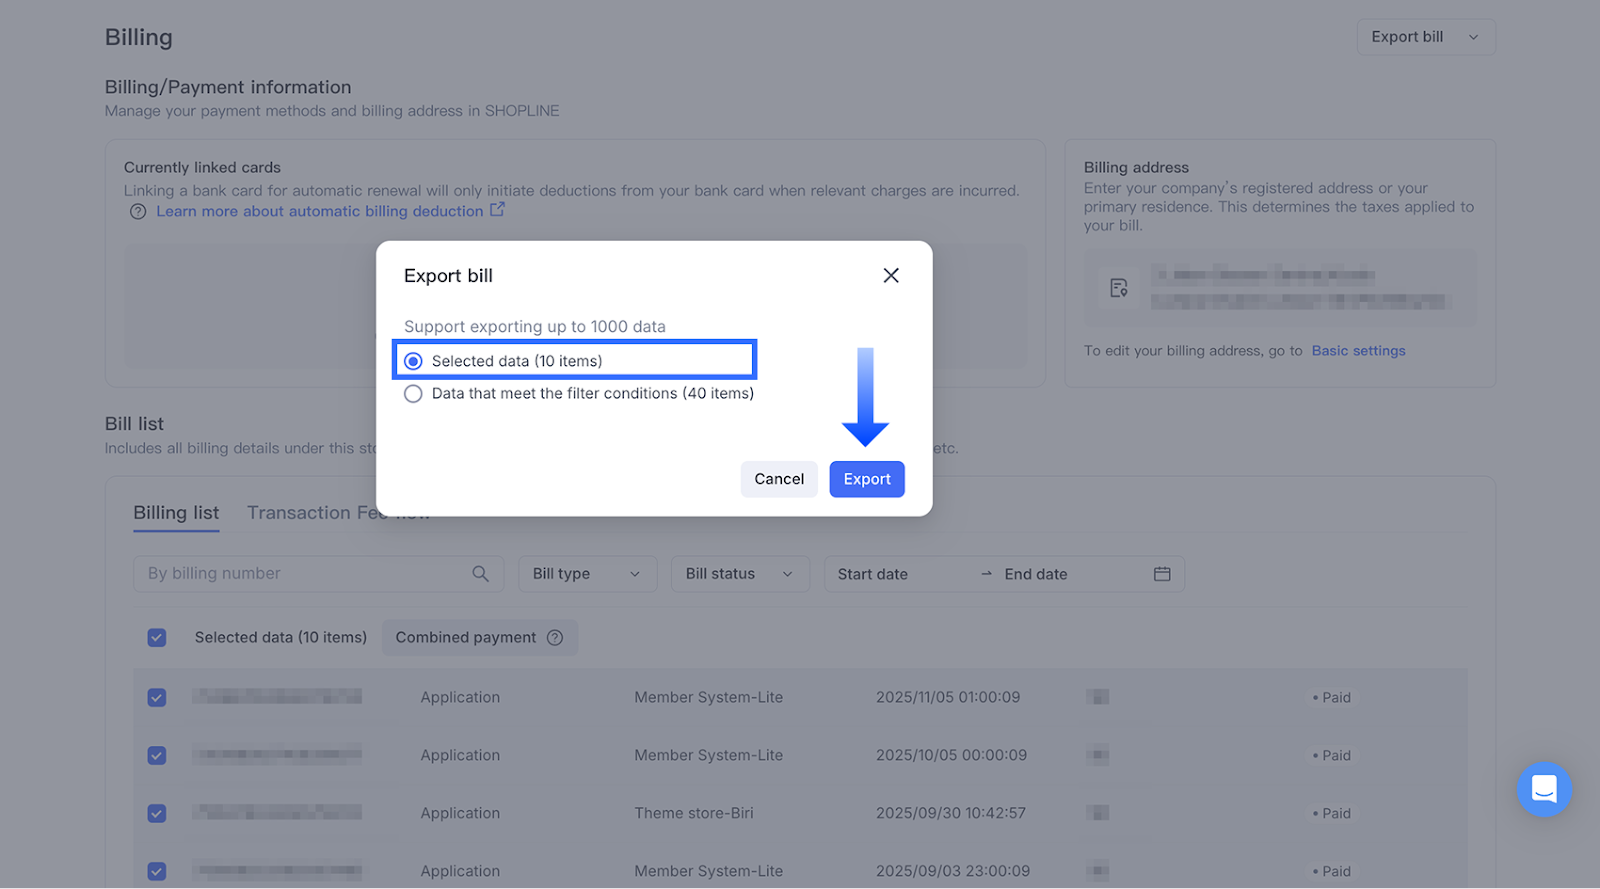Select the 'Selected data (10 items)' radio option

(x=414, y=361)
